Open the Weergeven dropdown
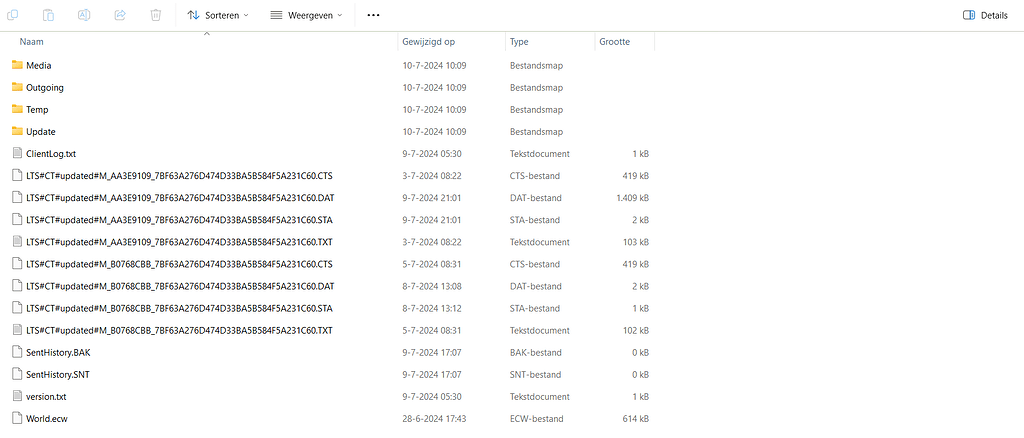This screenshot has height=438, width=1024. pos(306,15)
